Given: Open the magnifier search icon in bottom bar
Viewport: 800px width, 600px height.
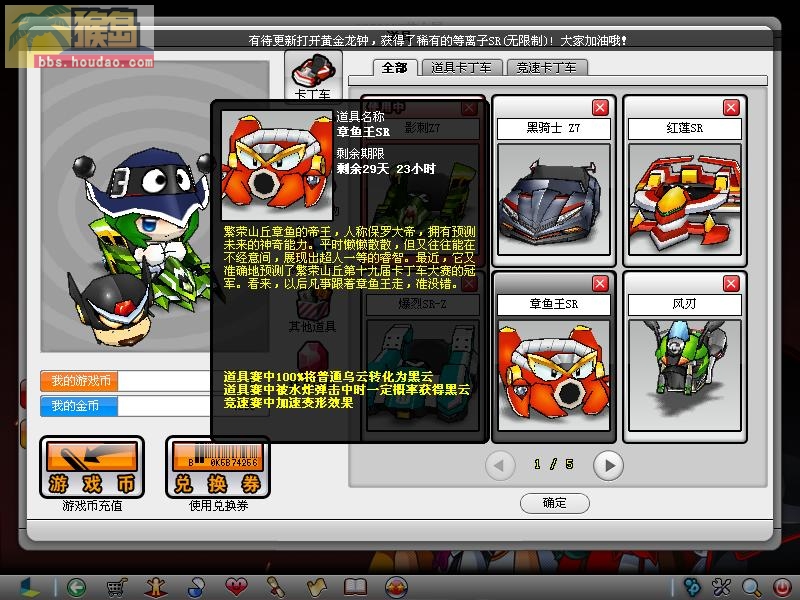Looking at the screenshot, I should [751, 587].
